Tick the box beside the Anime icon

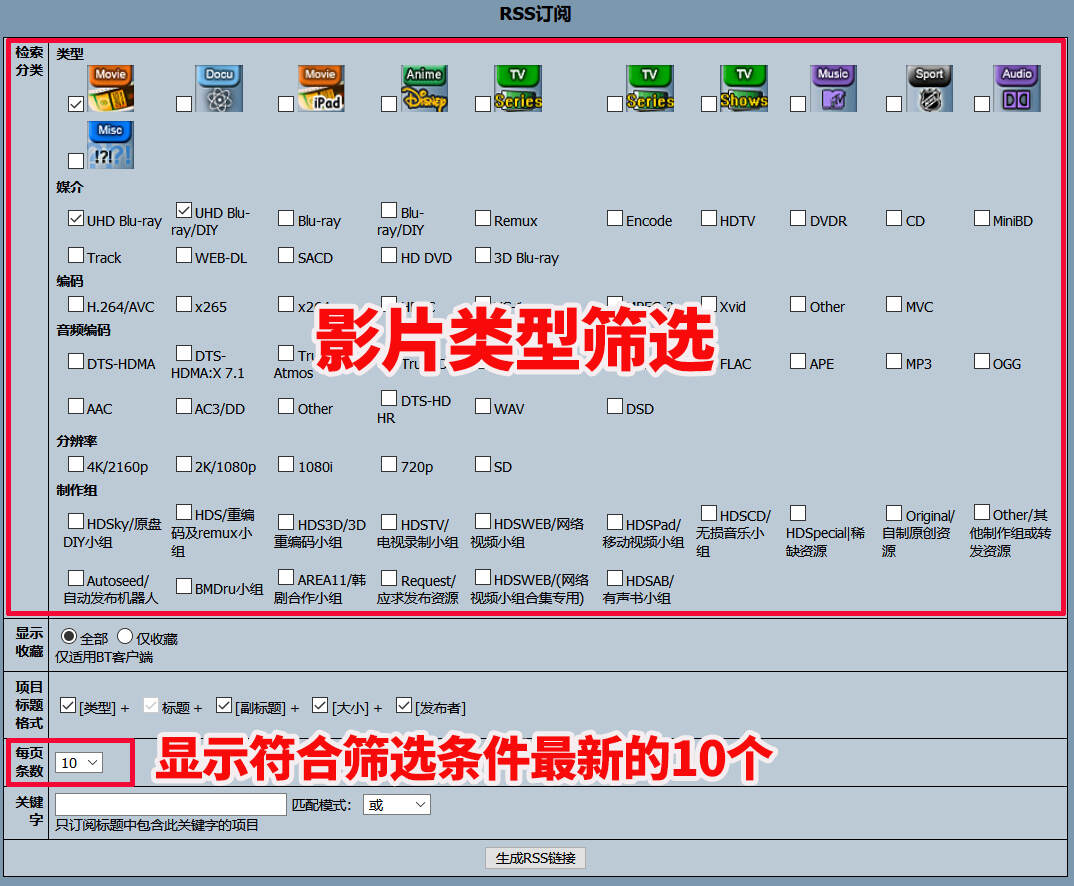tap(388, 104)
